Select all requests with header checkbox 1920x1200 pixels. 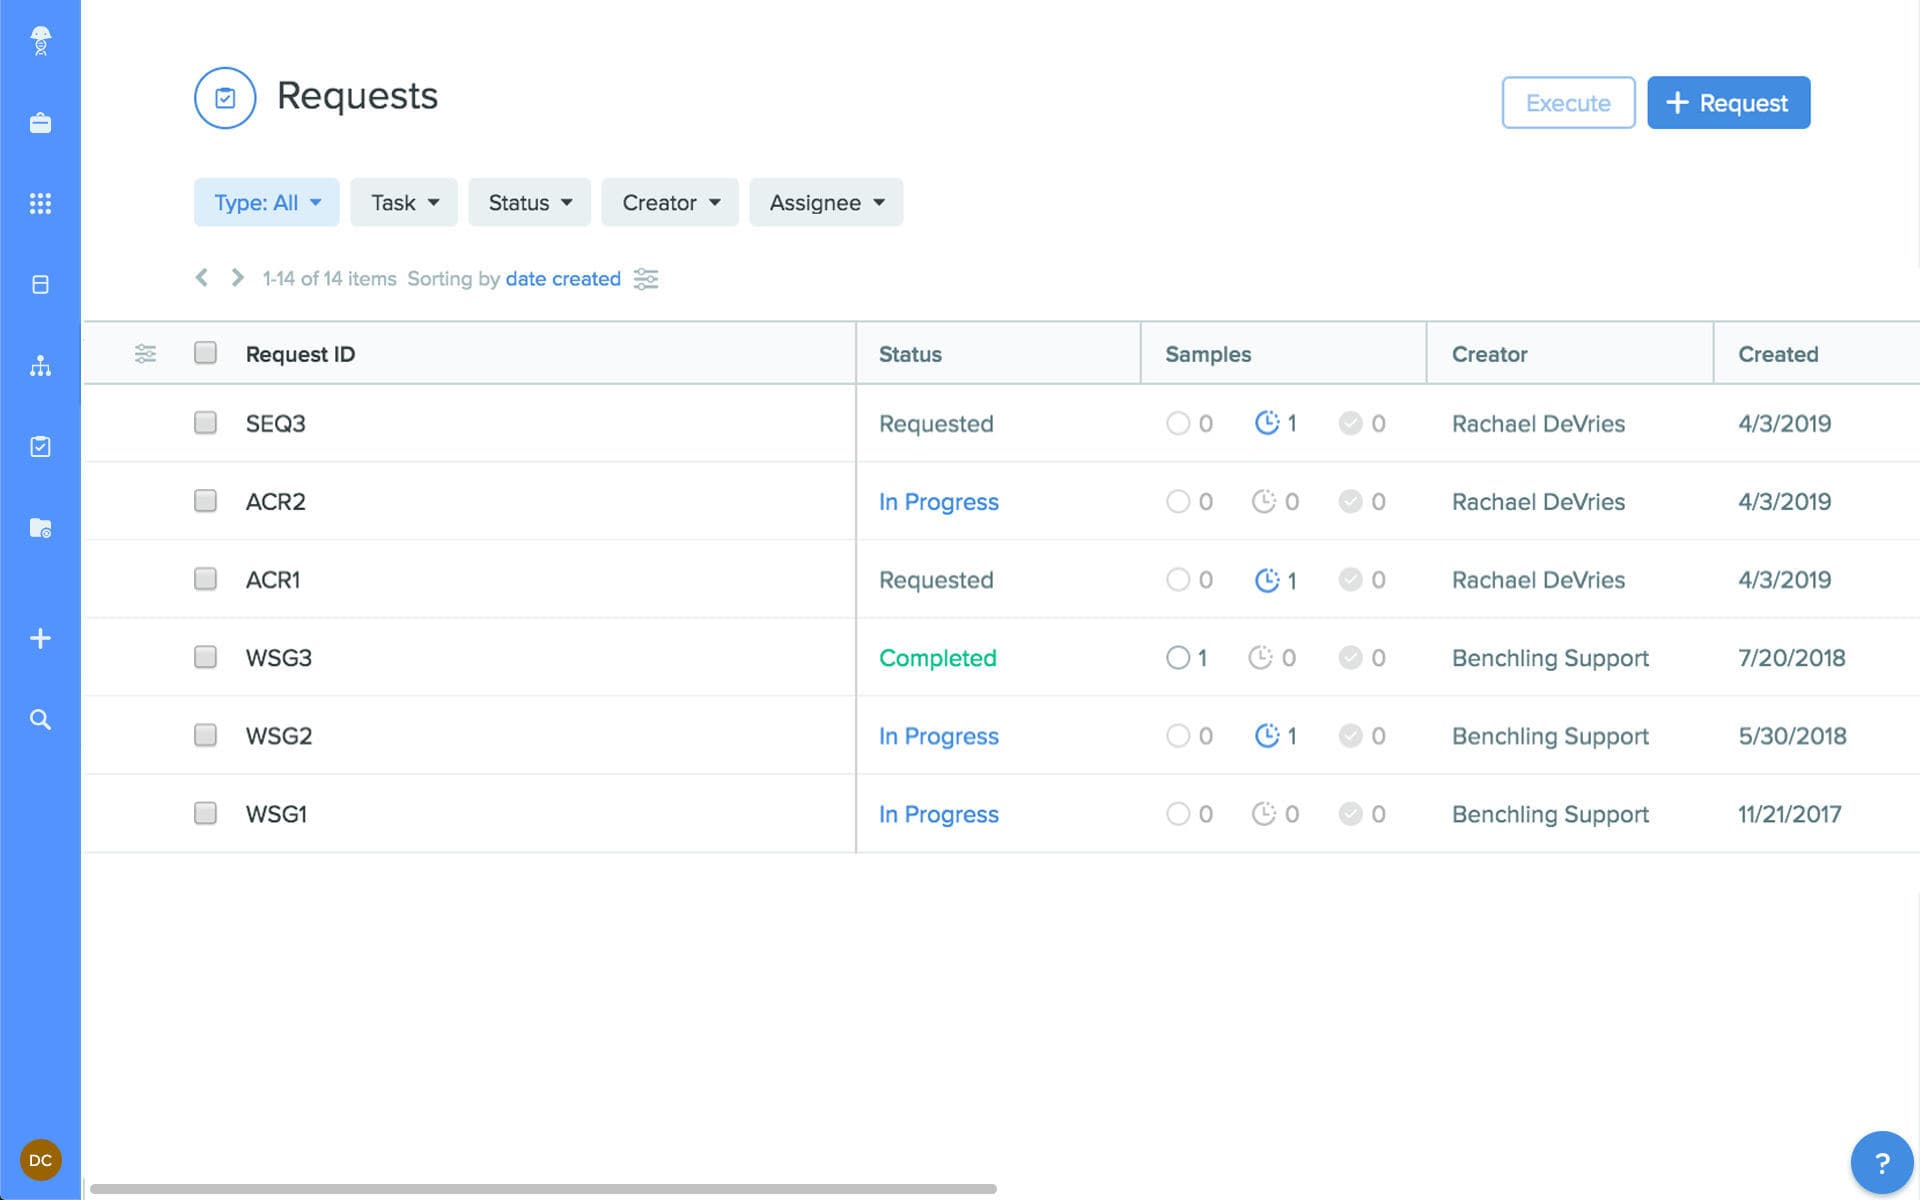pyautogui.click(x=205, y=353)
